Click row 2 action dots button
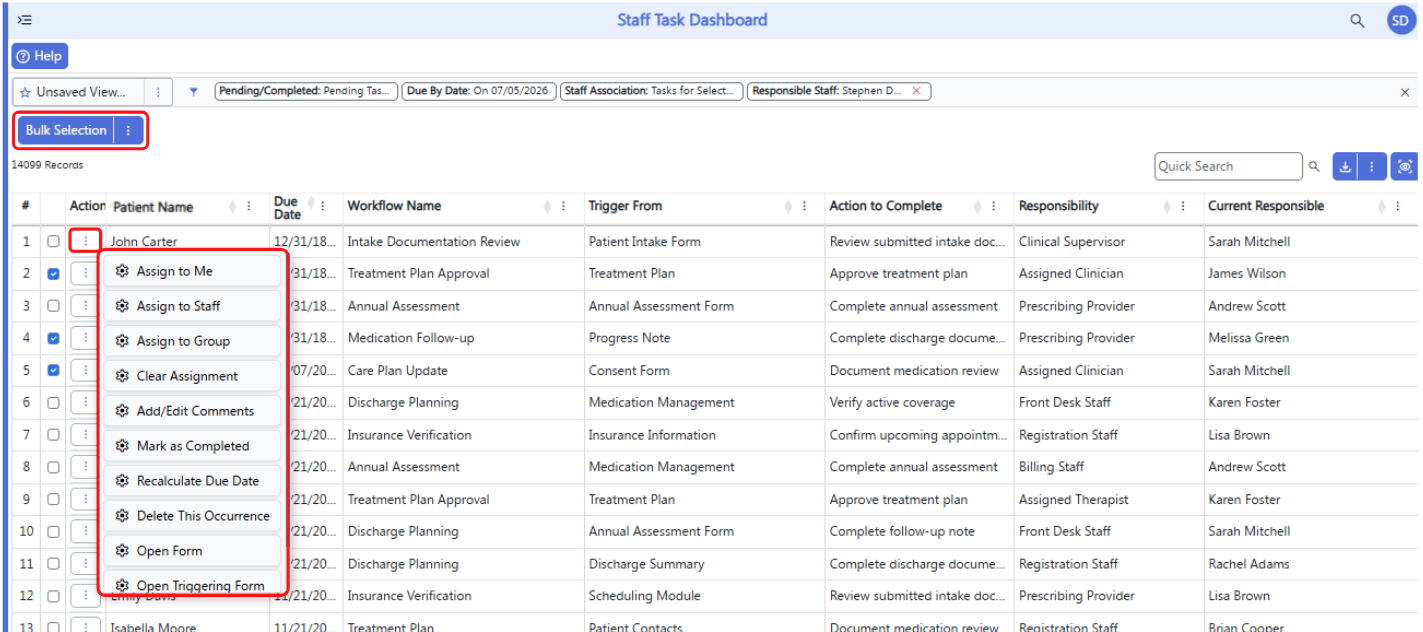Viewport: 1423px width, 632px height. 86,274
